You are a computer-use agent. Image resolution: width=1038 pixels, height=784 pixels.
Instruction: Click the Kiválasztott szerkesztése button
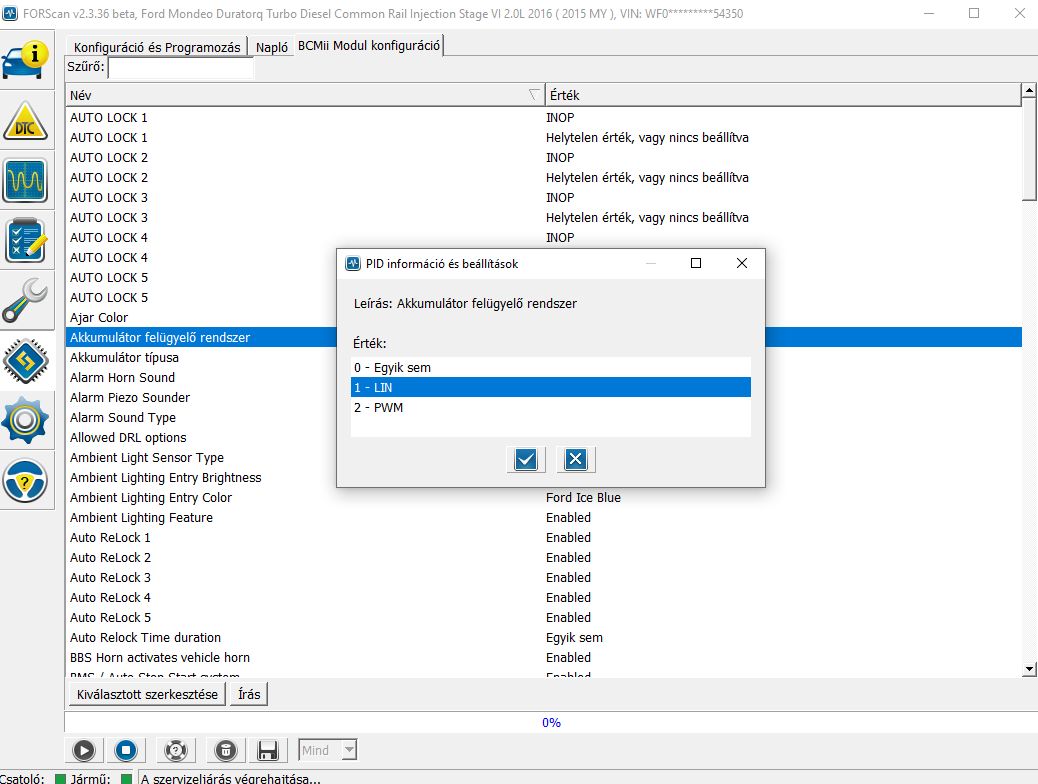147,695
